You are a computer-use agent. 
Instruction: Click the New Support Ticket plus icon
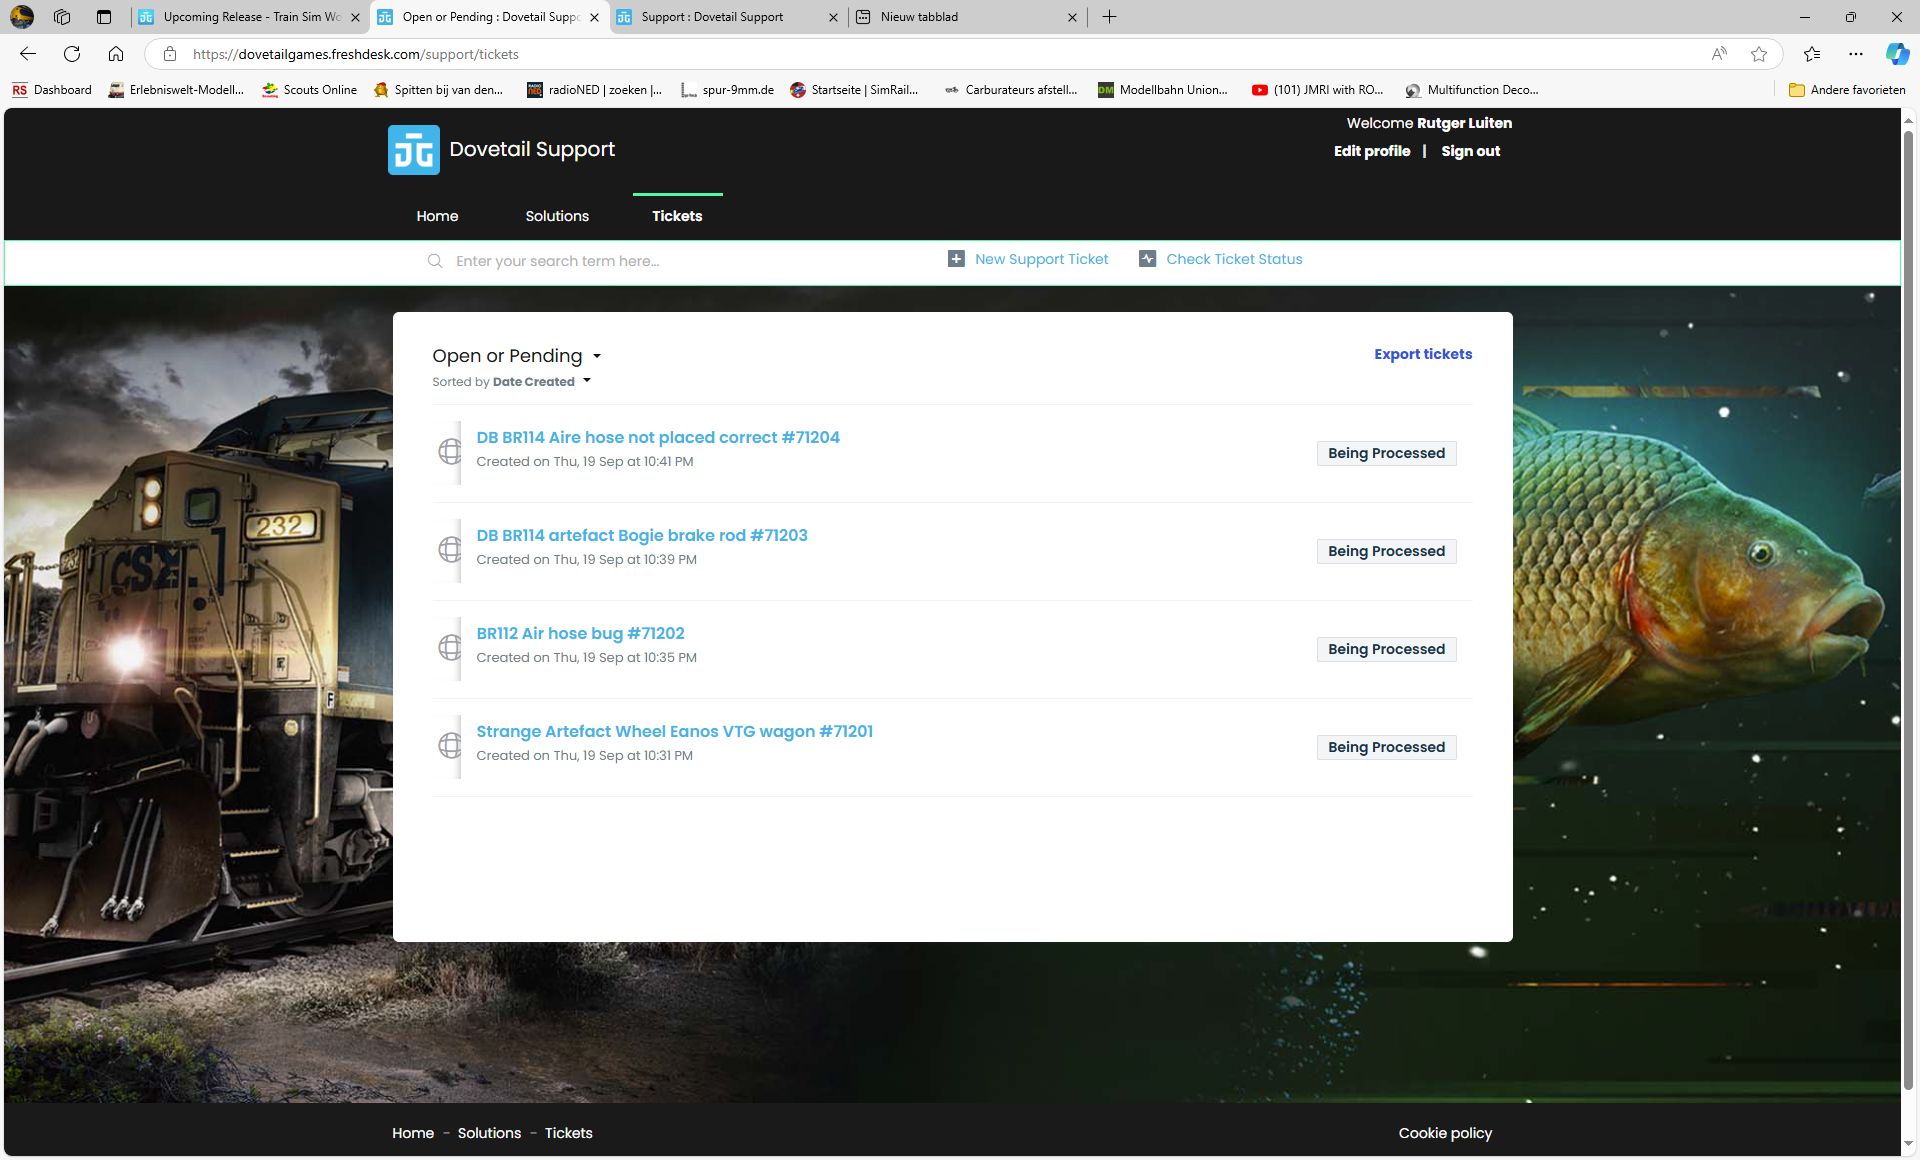(x=956, y=259)
